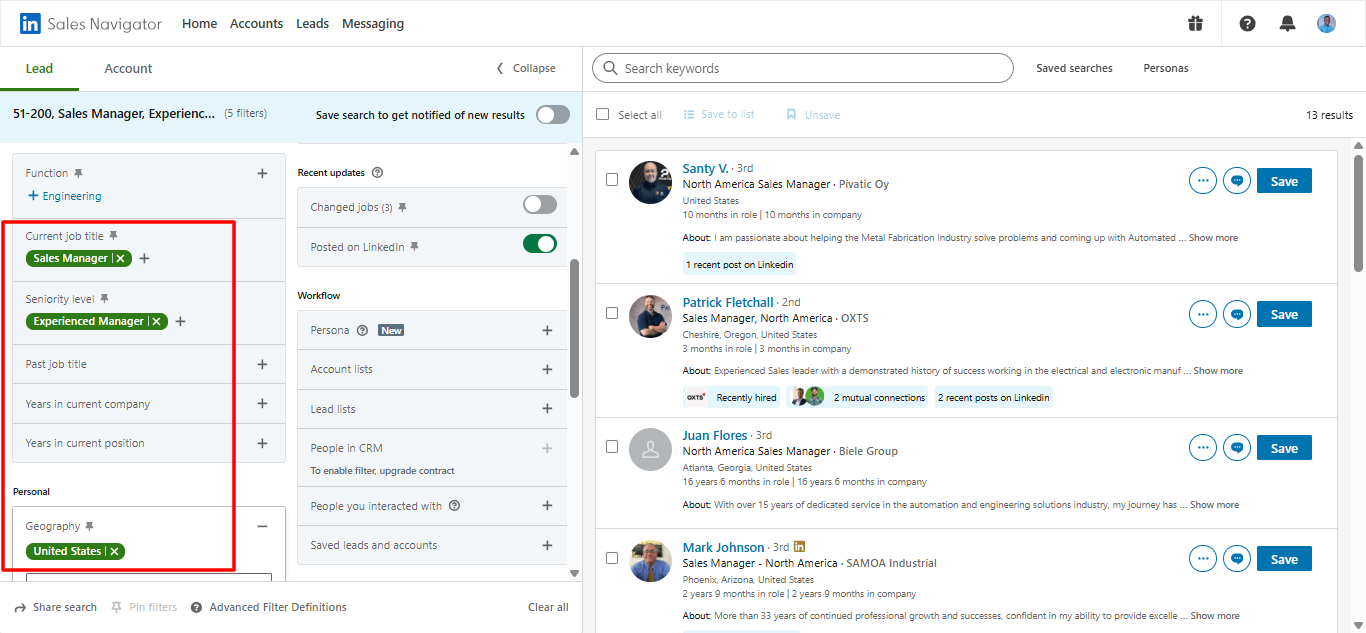The height and width of the screenshot is (633, 1366).
Task: Open the notifications bell icon
Action: (1287, 23)
